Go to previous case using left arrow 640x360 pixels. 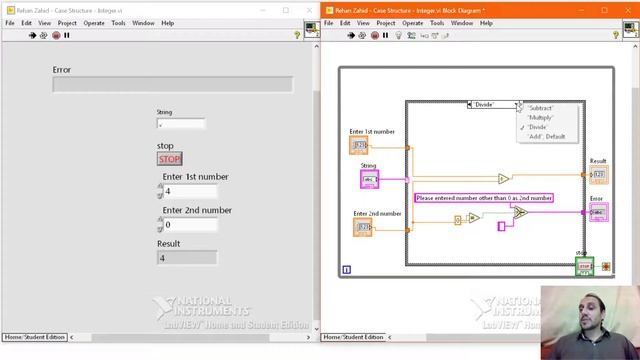point(469,105)
